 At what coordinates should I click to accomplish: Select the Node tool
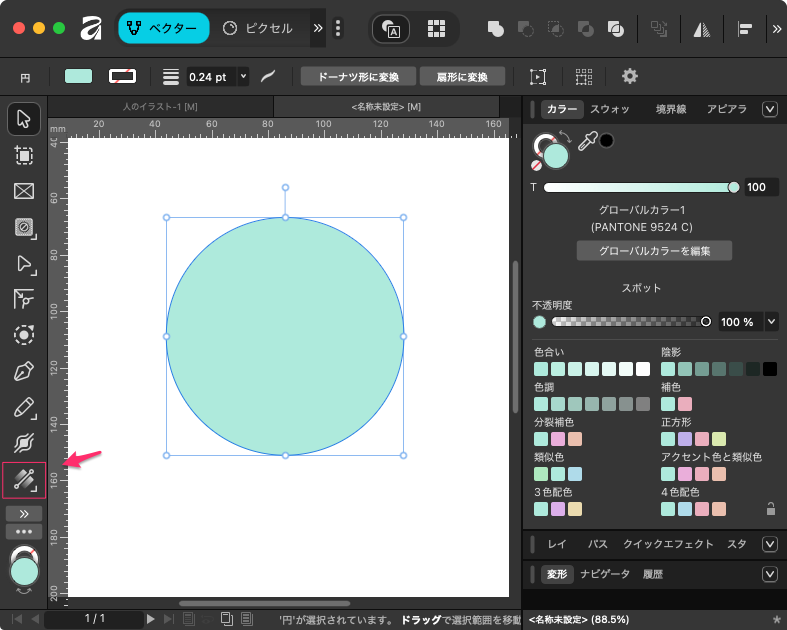point(24,264)
